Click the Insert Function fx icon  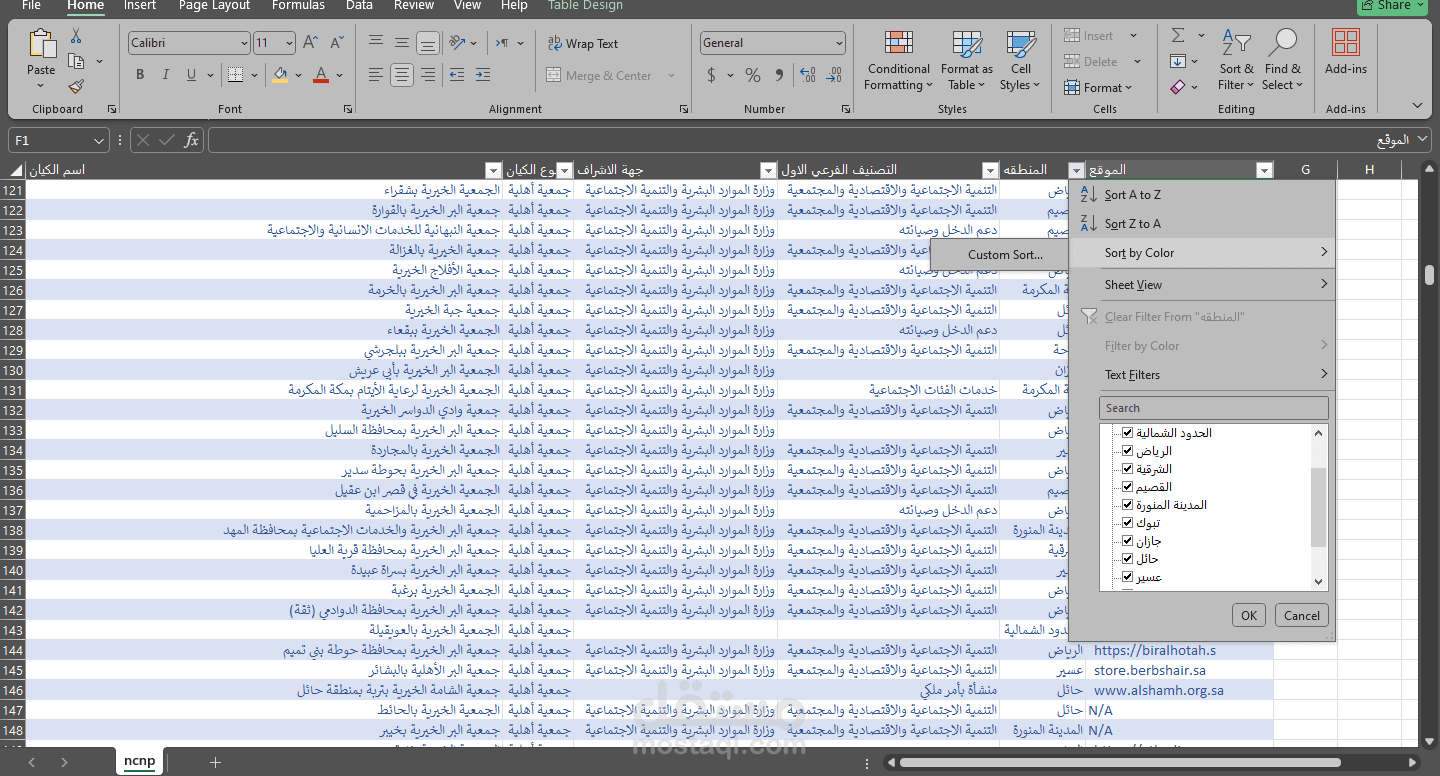[191, 141]
